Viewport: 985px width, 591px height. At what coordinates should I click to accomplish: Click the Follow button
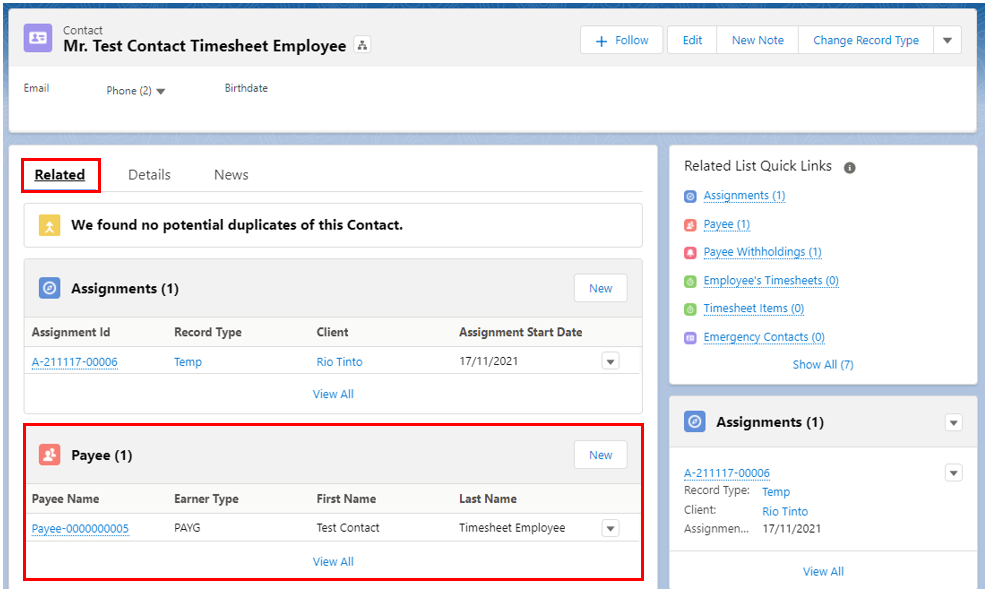[x=621, y=40]
